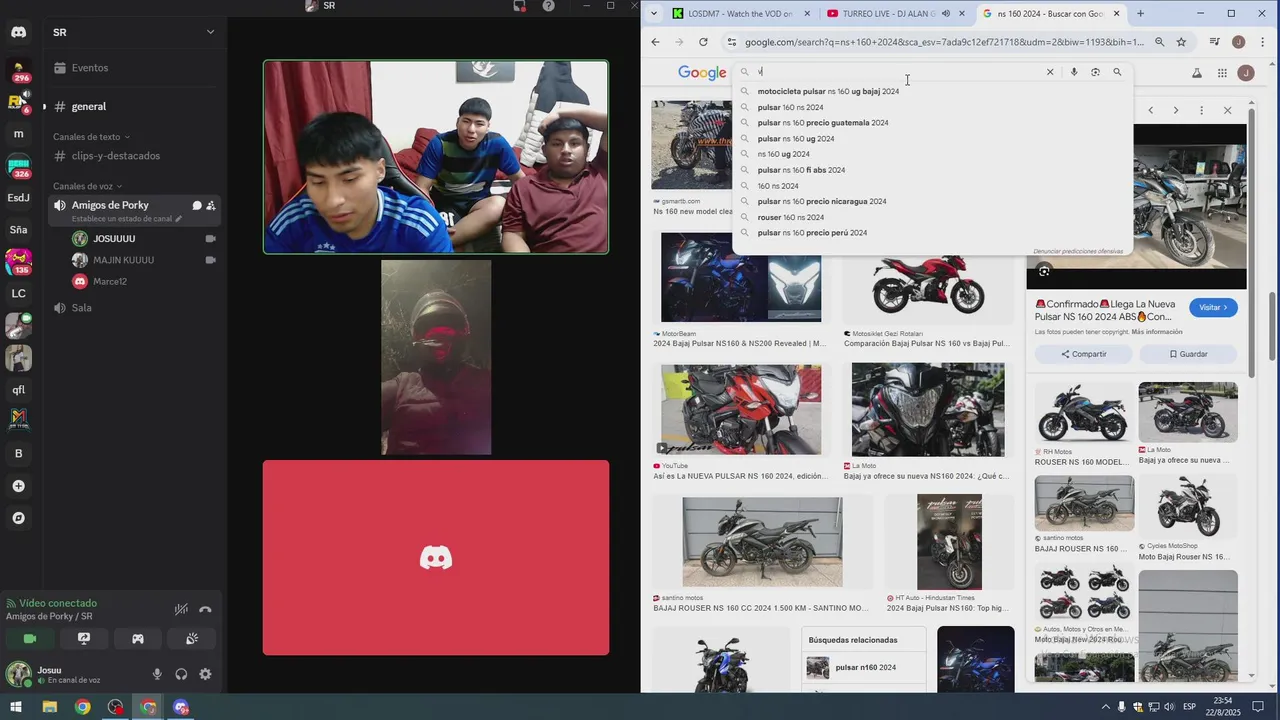1280x720 pixels.
Task: Open Discord home via logo icon
Action: coord(18,32)
